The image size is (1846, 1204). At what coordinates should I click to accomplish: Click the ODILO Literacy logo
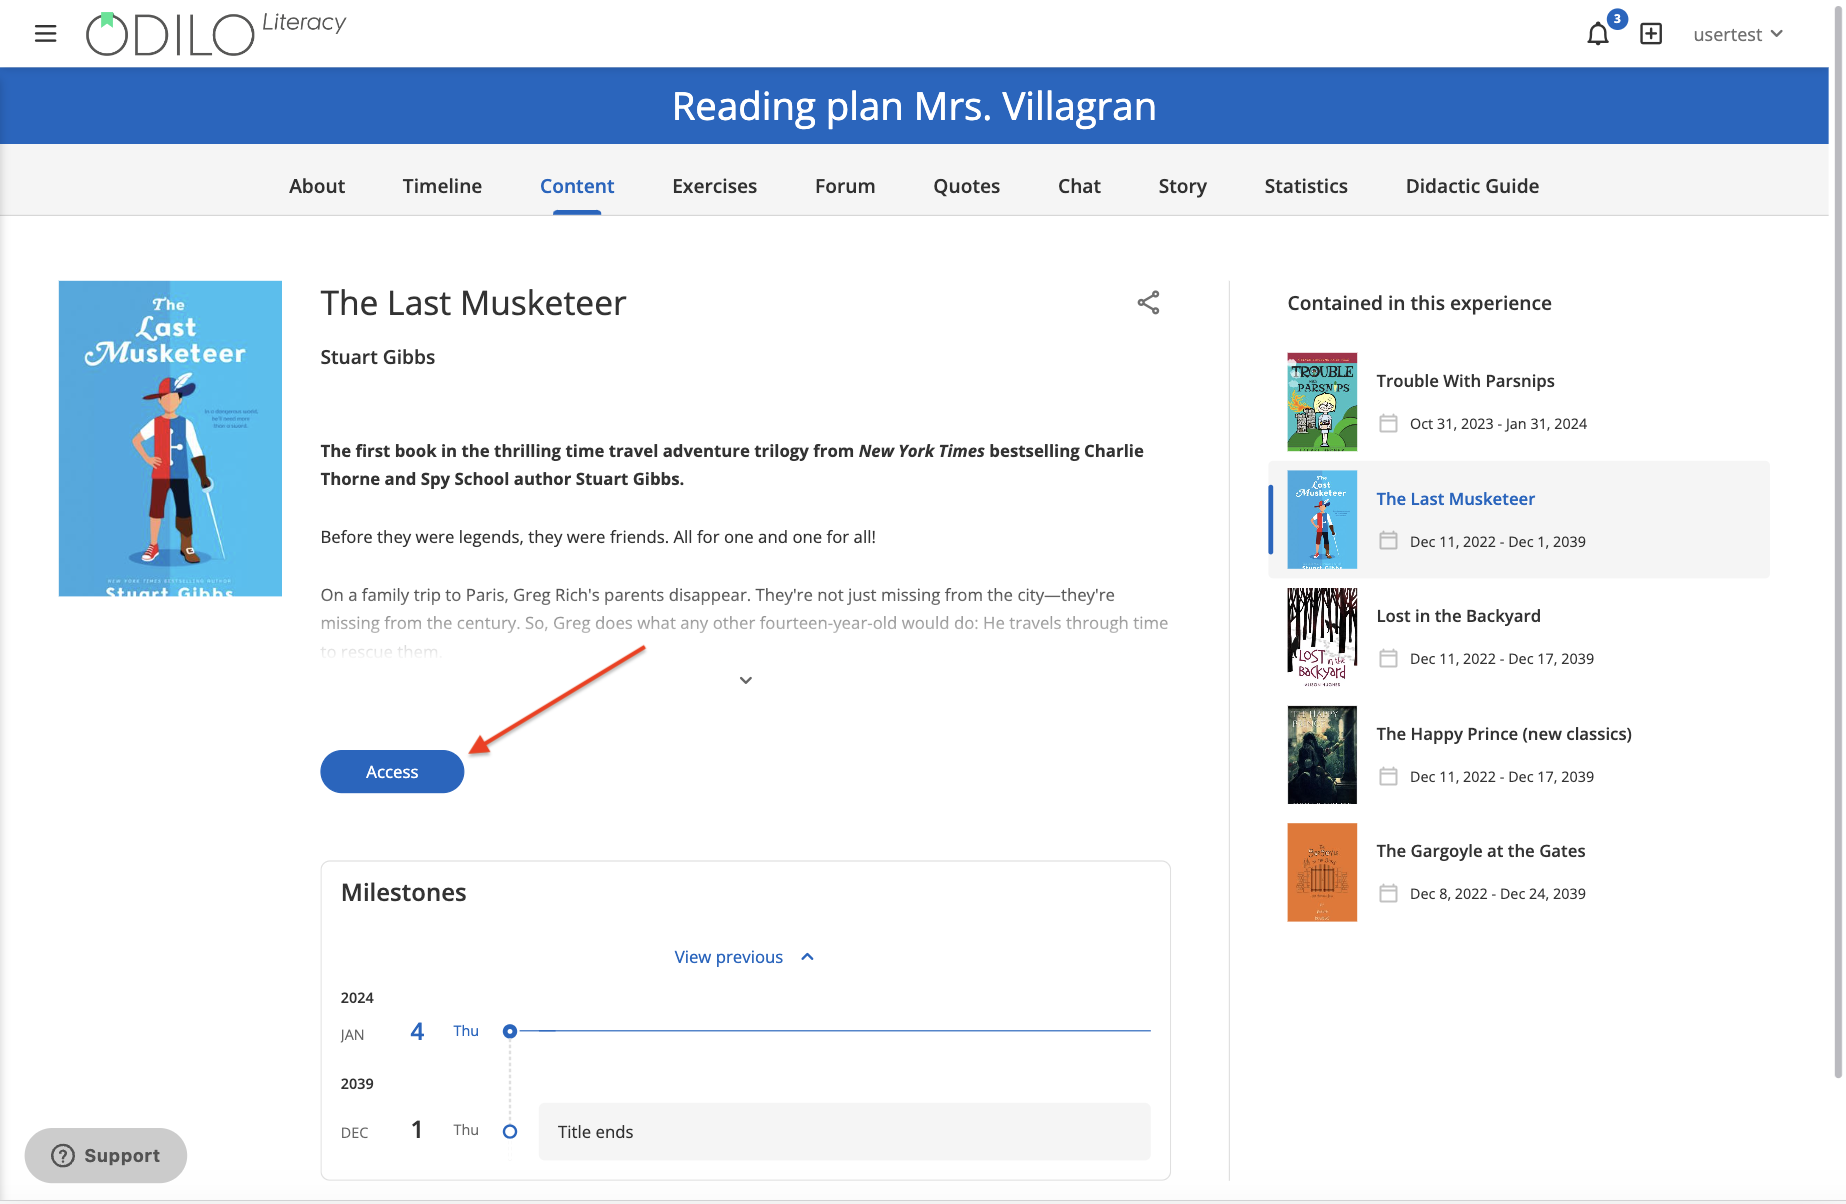216,34
